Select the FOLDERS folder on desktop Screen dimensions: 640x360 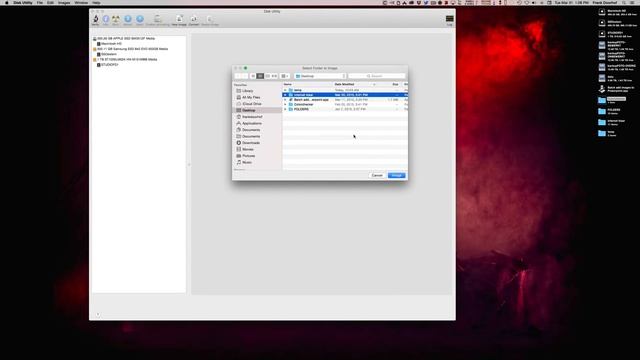click(602, 111)
